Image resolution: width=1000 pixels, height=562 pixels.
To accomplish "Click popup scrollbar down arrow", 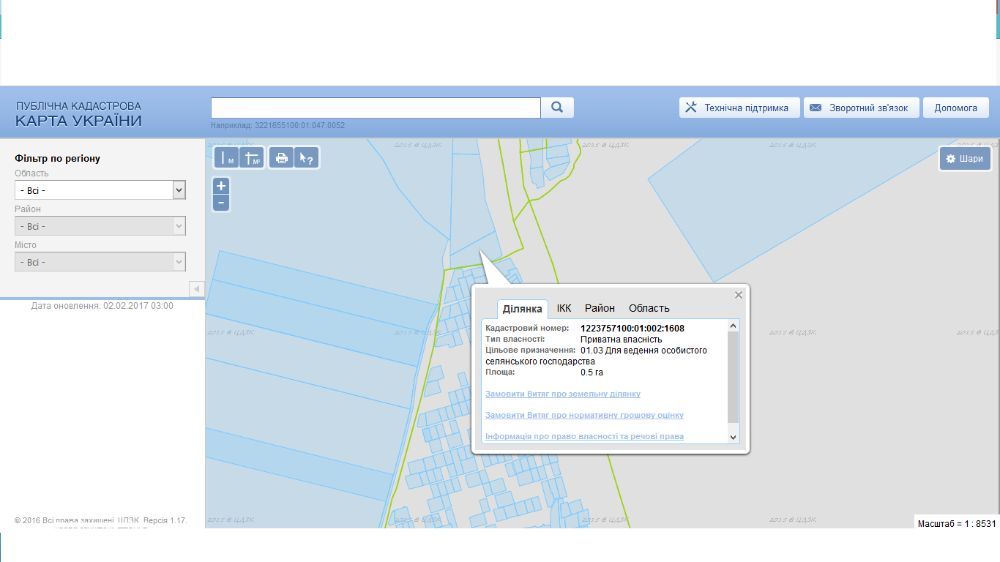I will click(x=733, y=437).
